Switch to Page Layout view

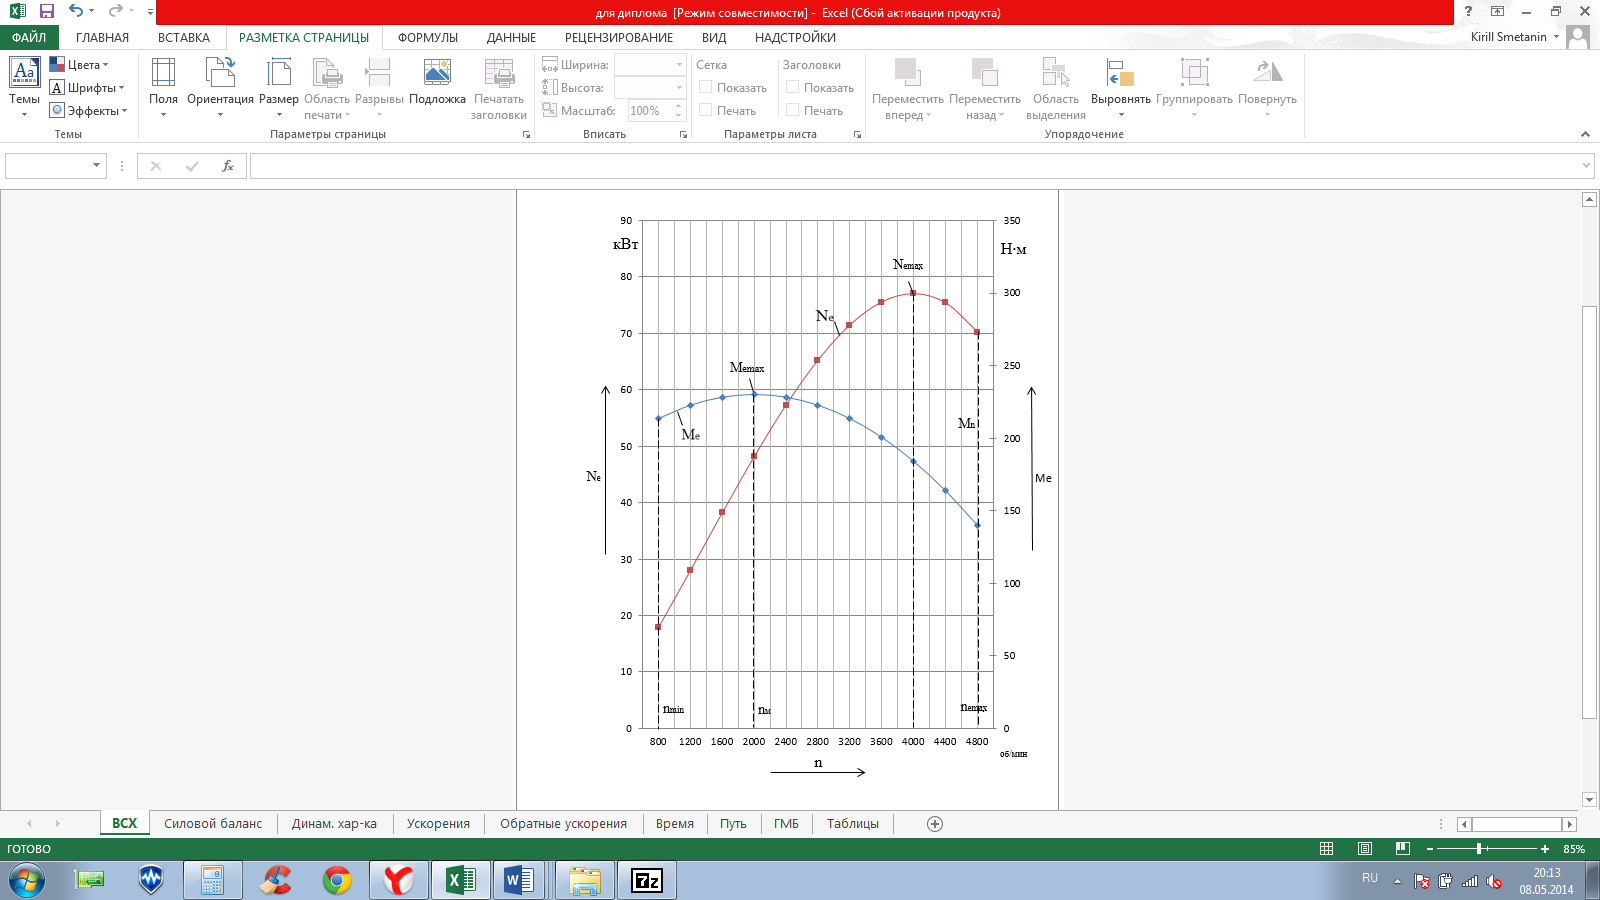(x=1365, y=849)
